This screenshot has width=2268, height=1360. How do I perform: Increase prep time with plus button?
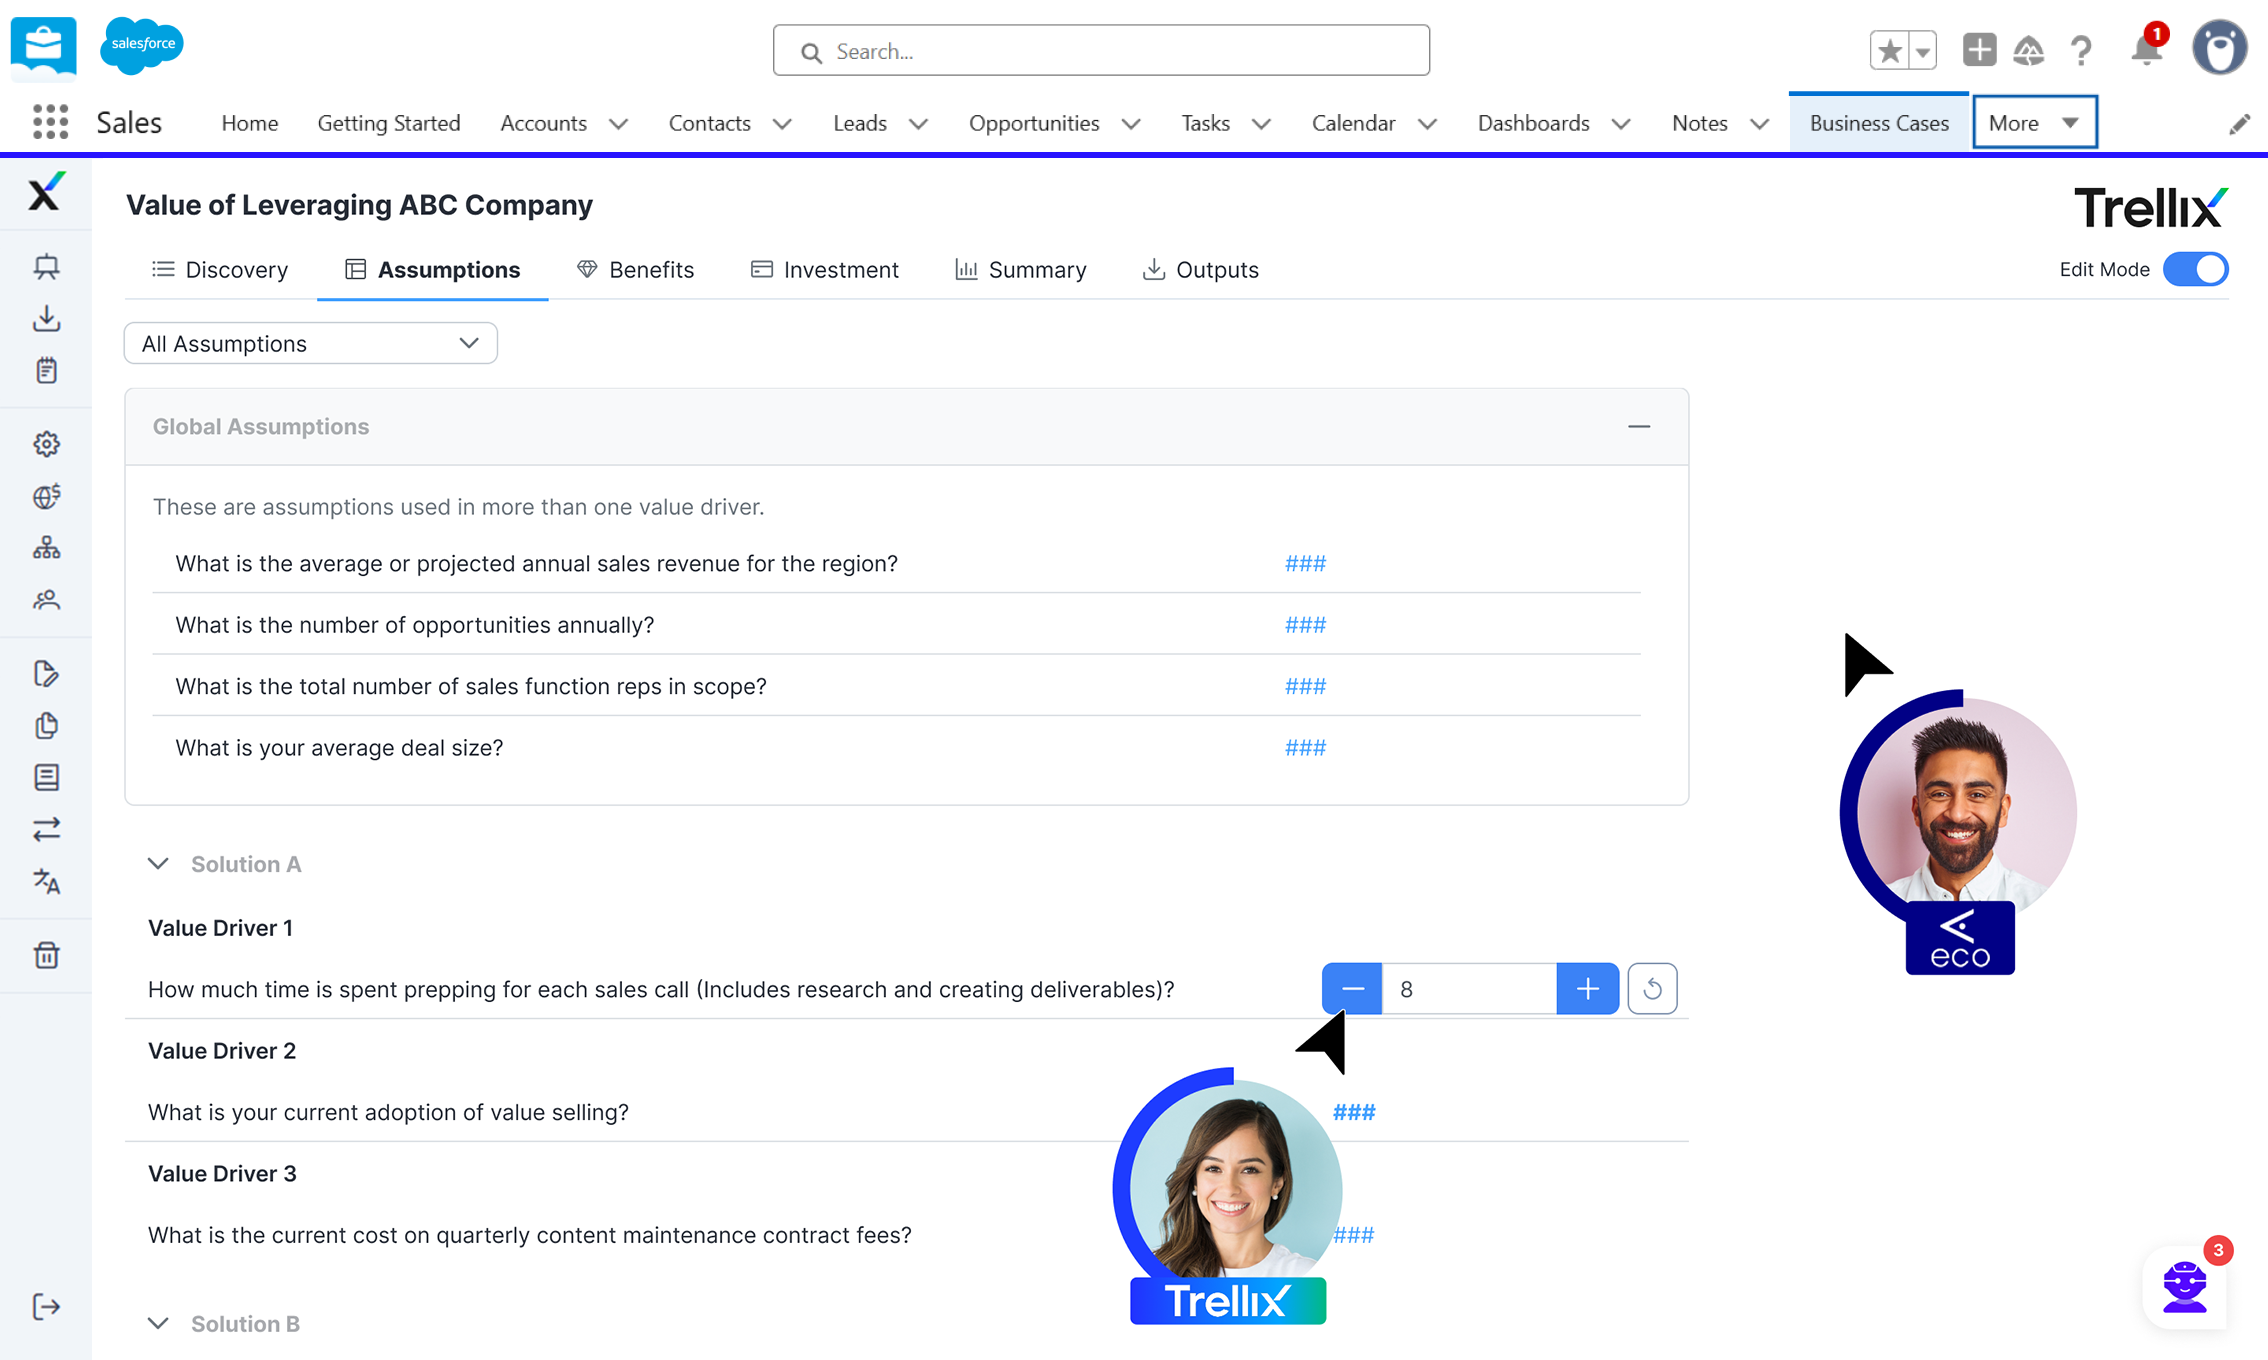click(x=1587, y=989)
